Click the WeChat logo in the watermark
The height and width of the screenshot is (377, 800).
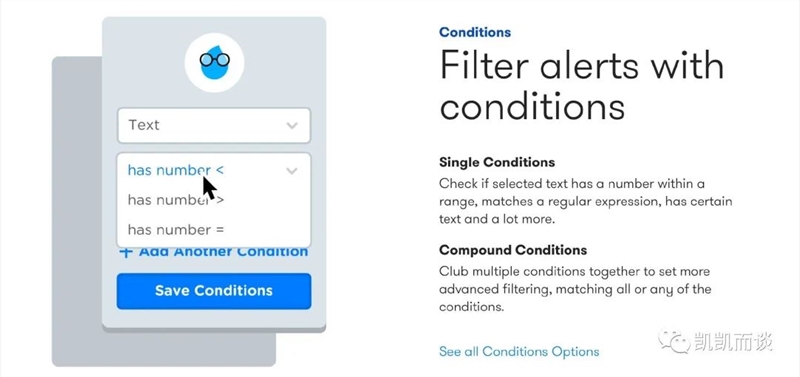click(x=673, y=341)
